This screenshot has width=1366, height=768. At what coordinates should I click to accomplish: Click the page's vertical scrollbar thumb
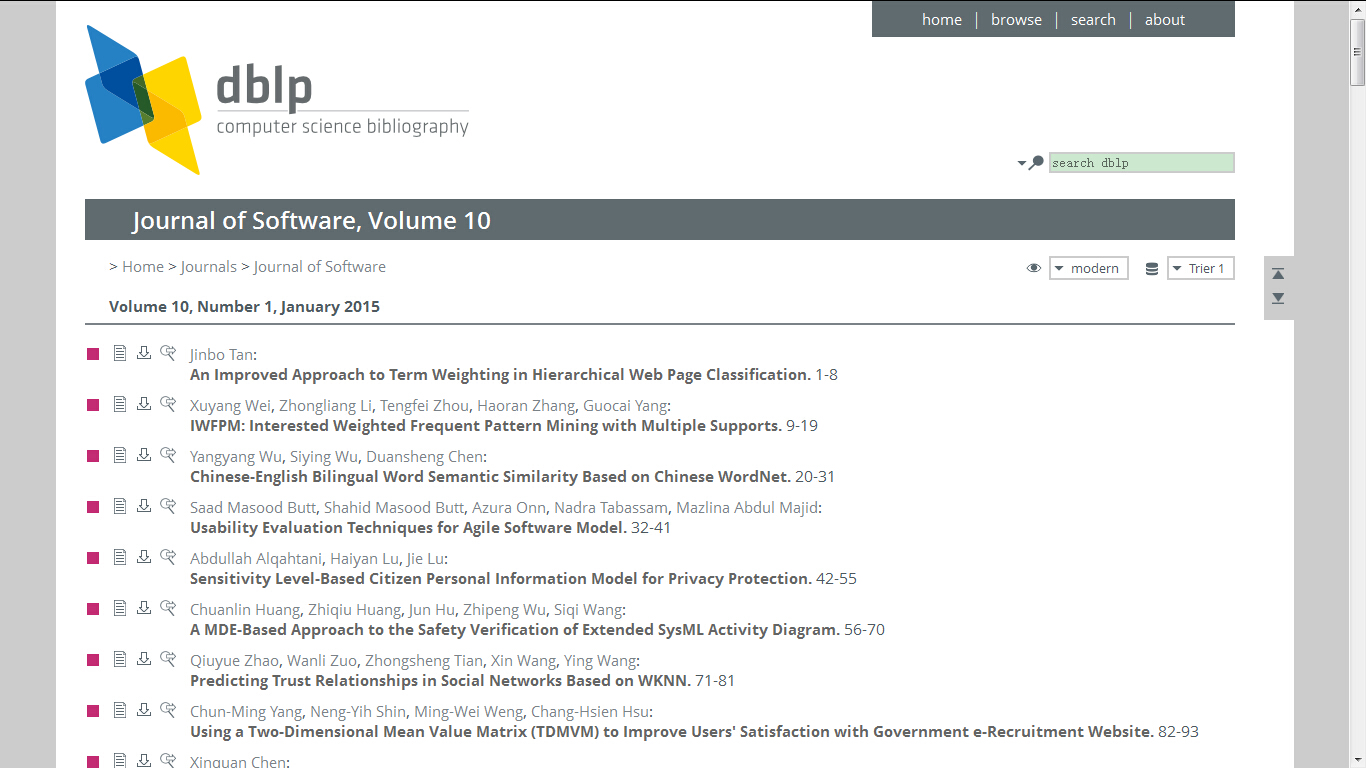click(x=1357, y=52)
